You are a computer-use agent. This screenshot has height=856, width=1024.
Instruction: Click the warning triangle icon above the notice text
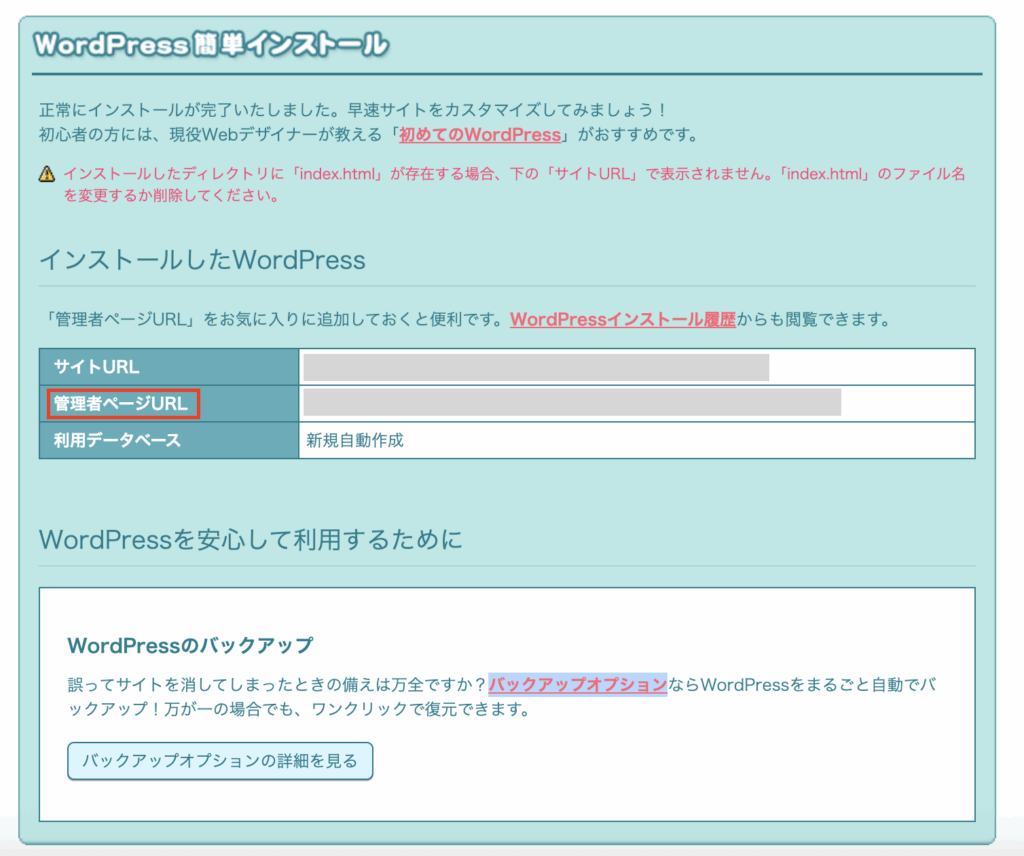pyautogui.click(x=46, y=176)
